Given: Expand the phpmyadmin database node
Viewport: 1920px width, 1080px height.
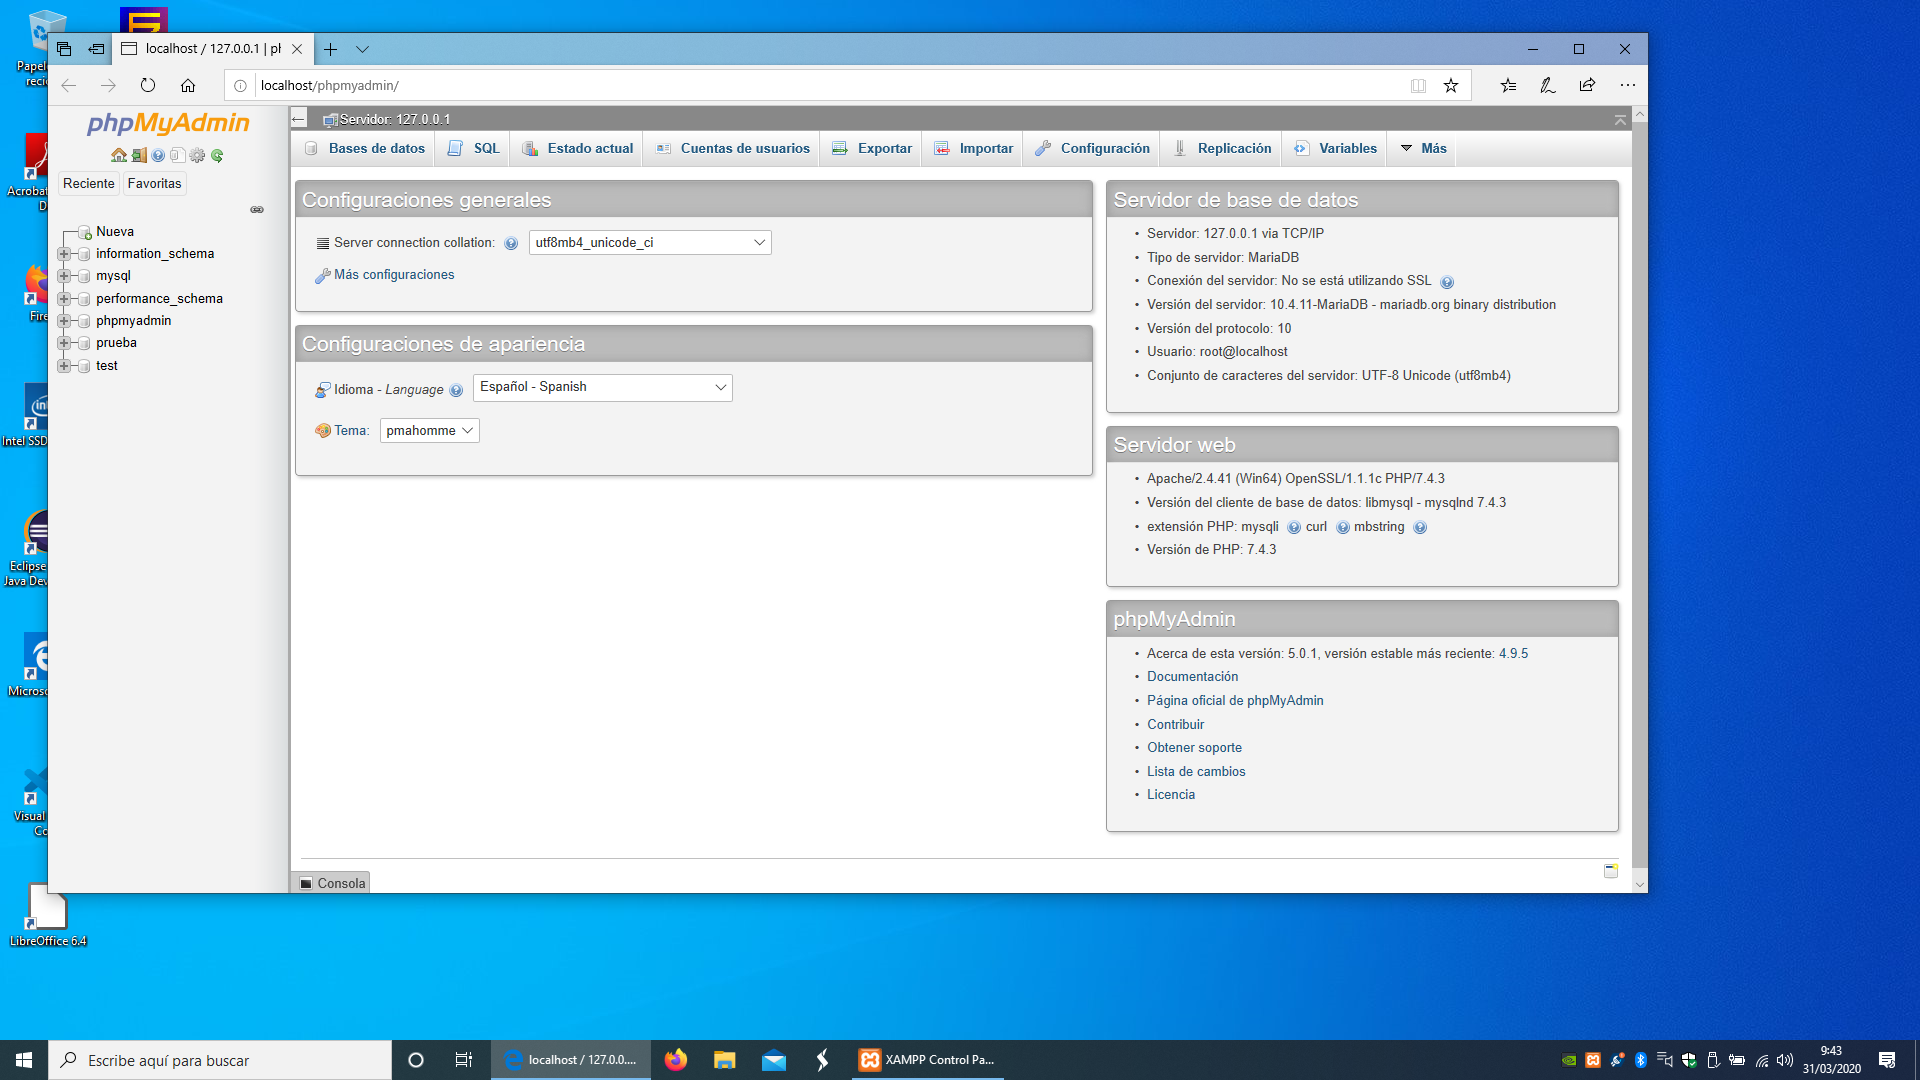Looking at the screenshot, I should [x=64, y=321].
